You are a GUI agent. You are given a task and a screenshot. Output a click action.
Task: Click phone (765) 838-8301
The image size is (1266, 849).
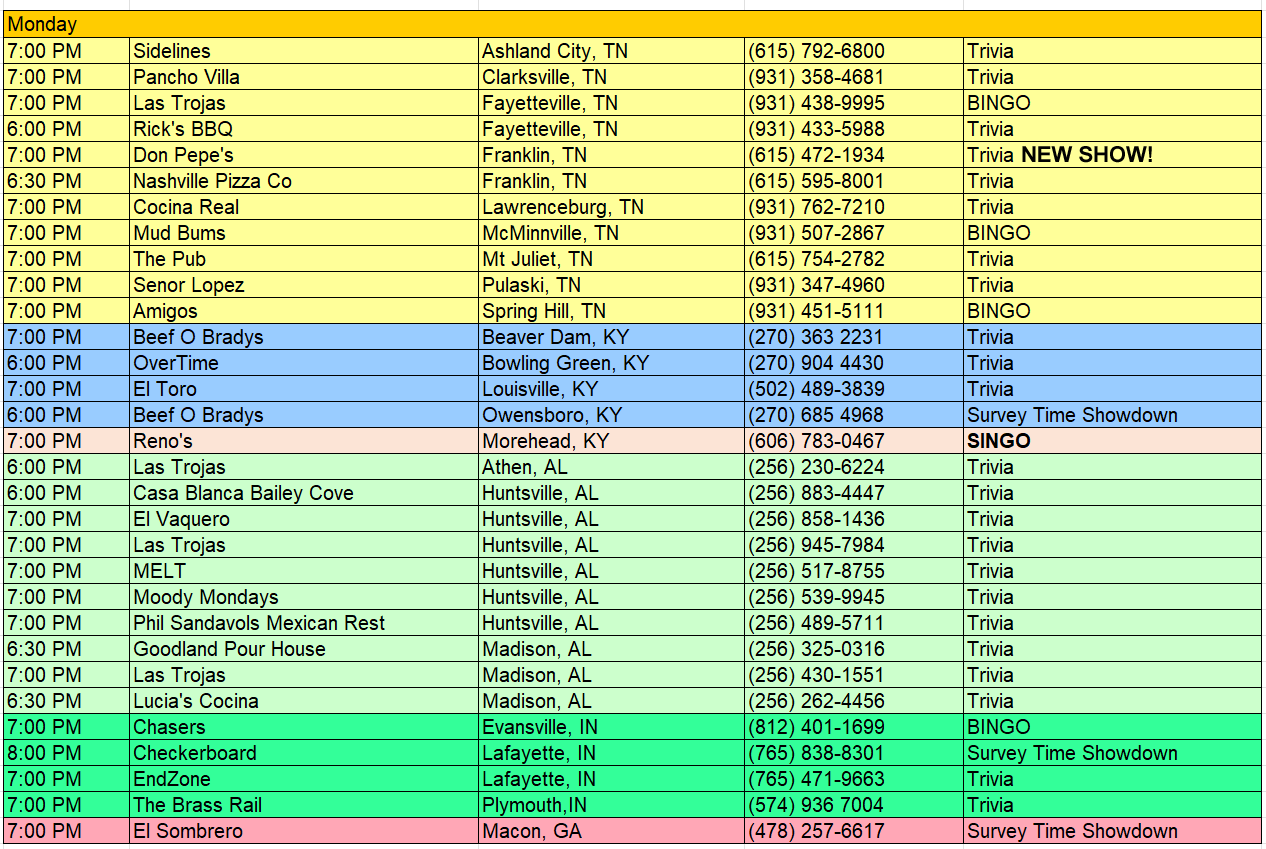[x=854, y=753]
